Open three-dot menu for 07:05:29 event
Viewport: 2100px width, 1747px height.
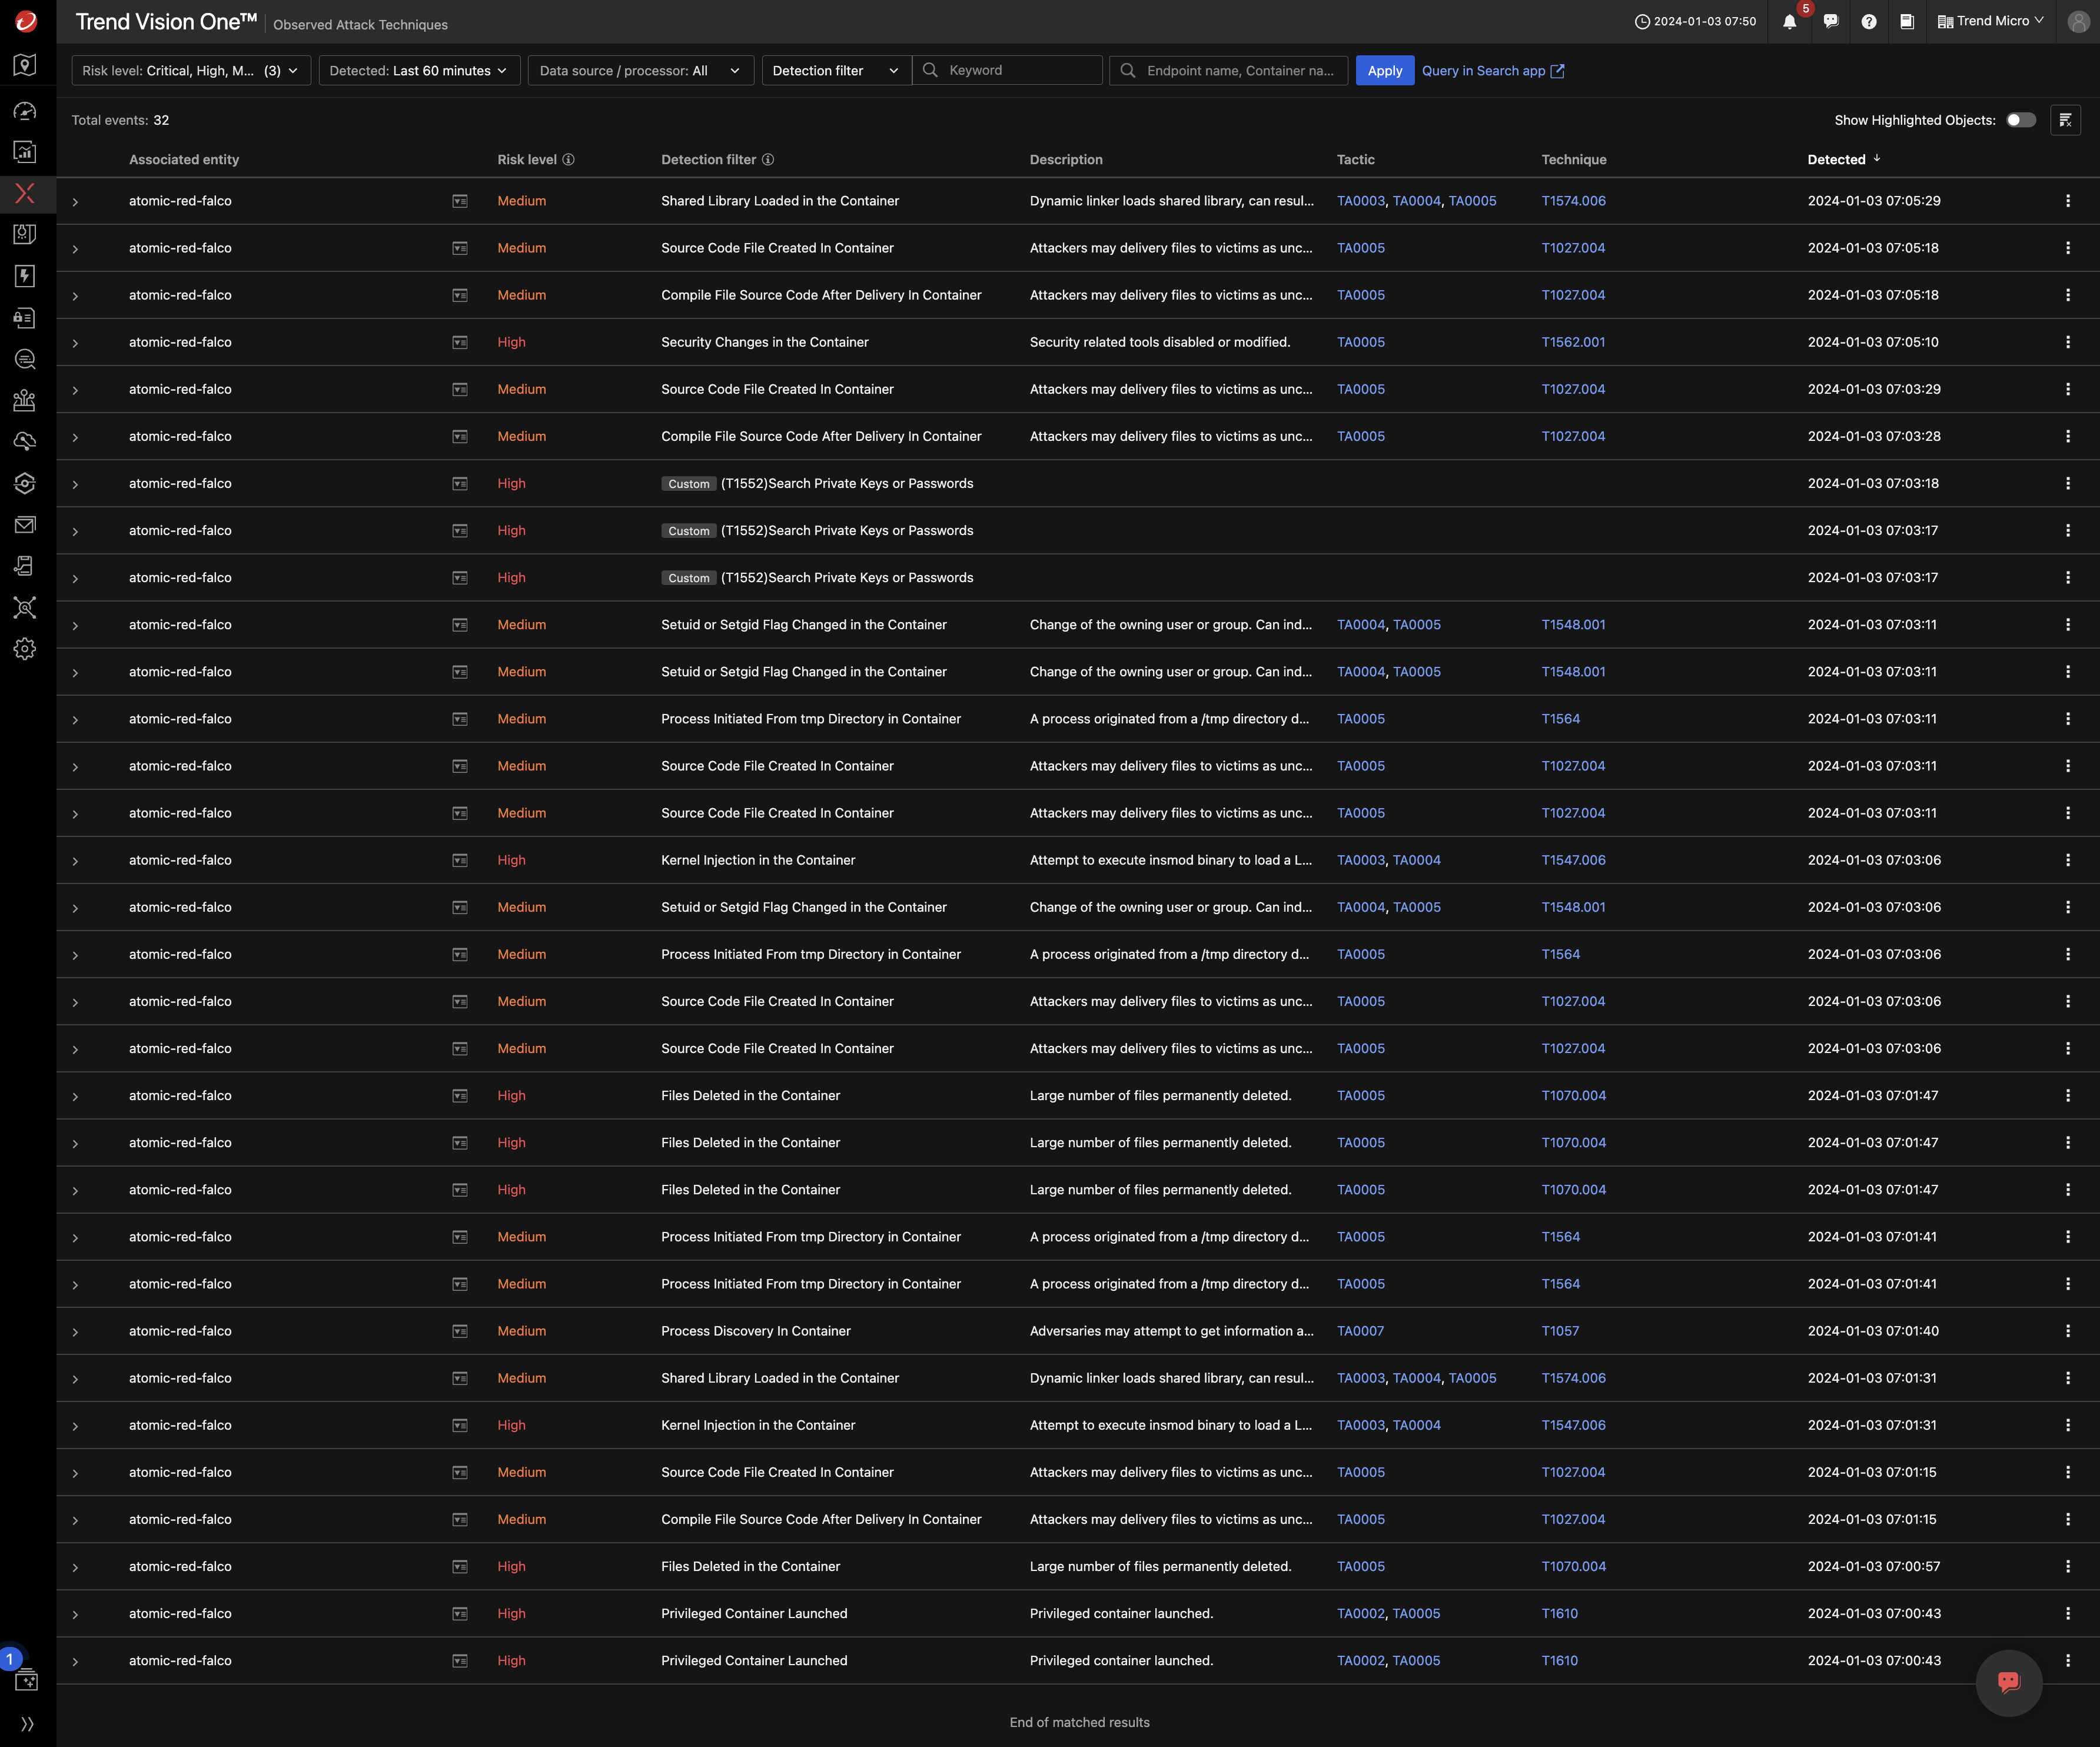[2067, 201]
